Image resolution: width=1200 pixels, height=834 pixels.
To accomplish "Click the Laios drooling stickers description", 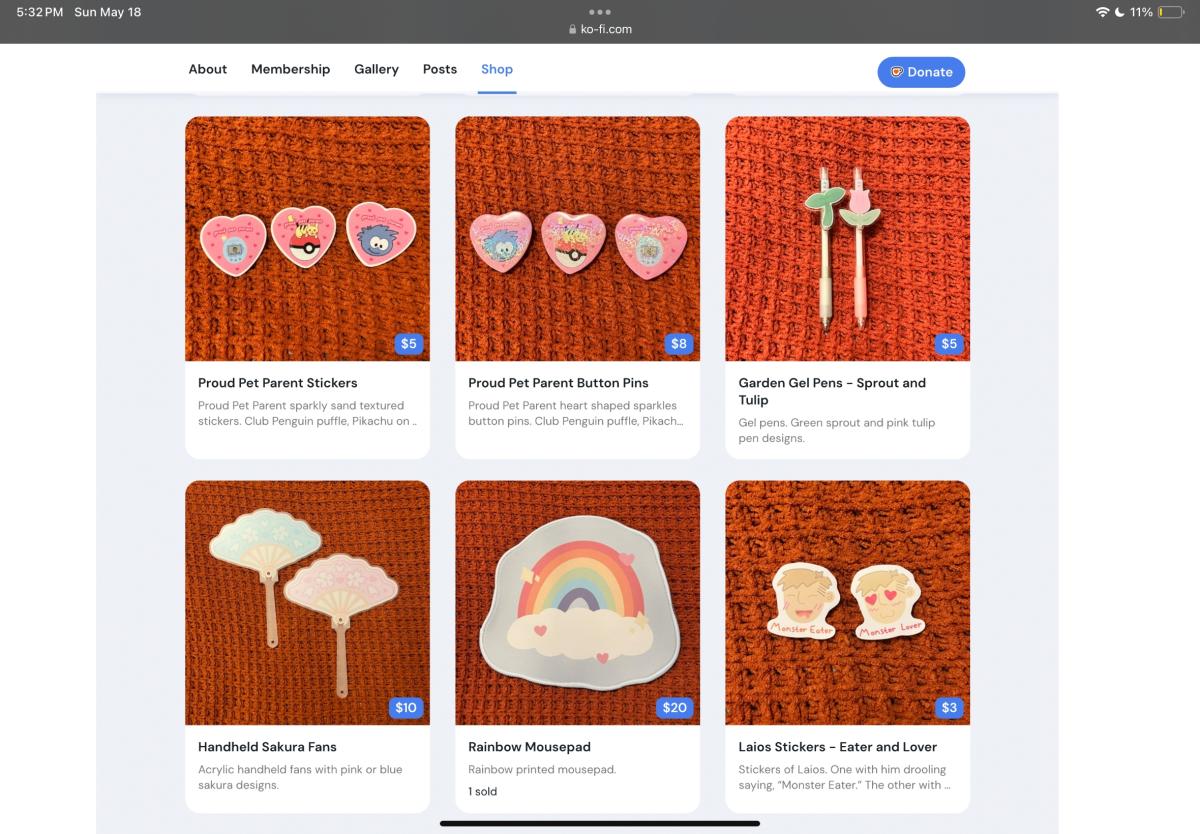I will pyautogui.click(x=844, y=777).
